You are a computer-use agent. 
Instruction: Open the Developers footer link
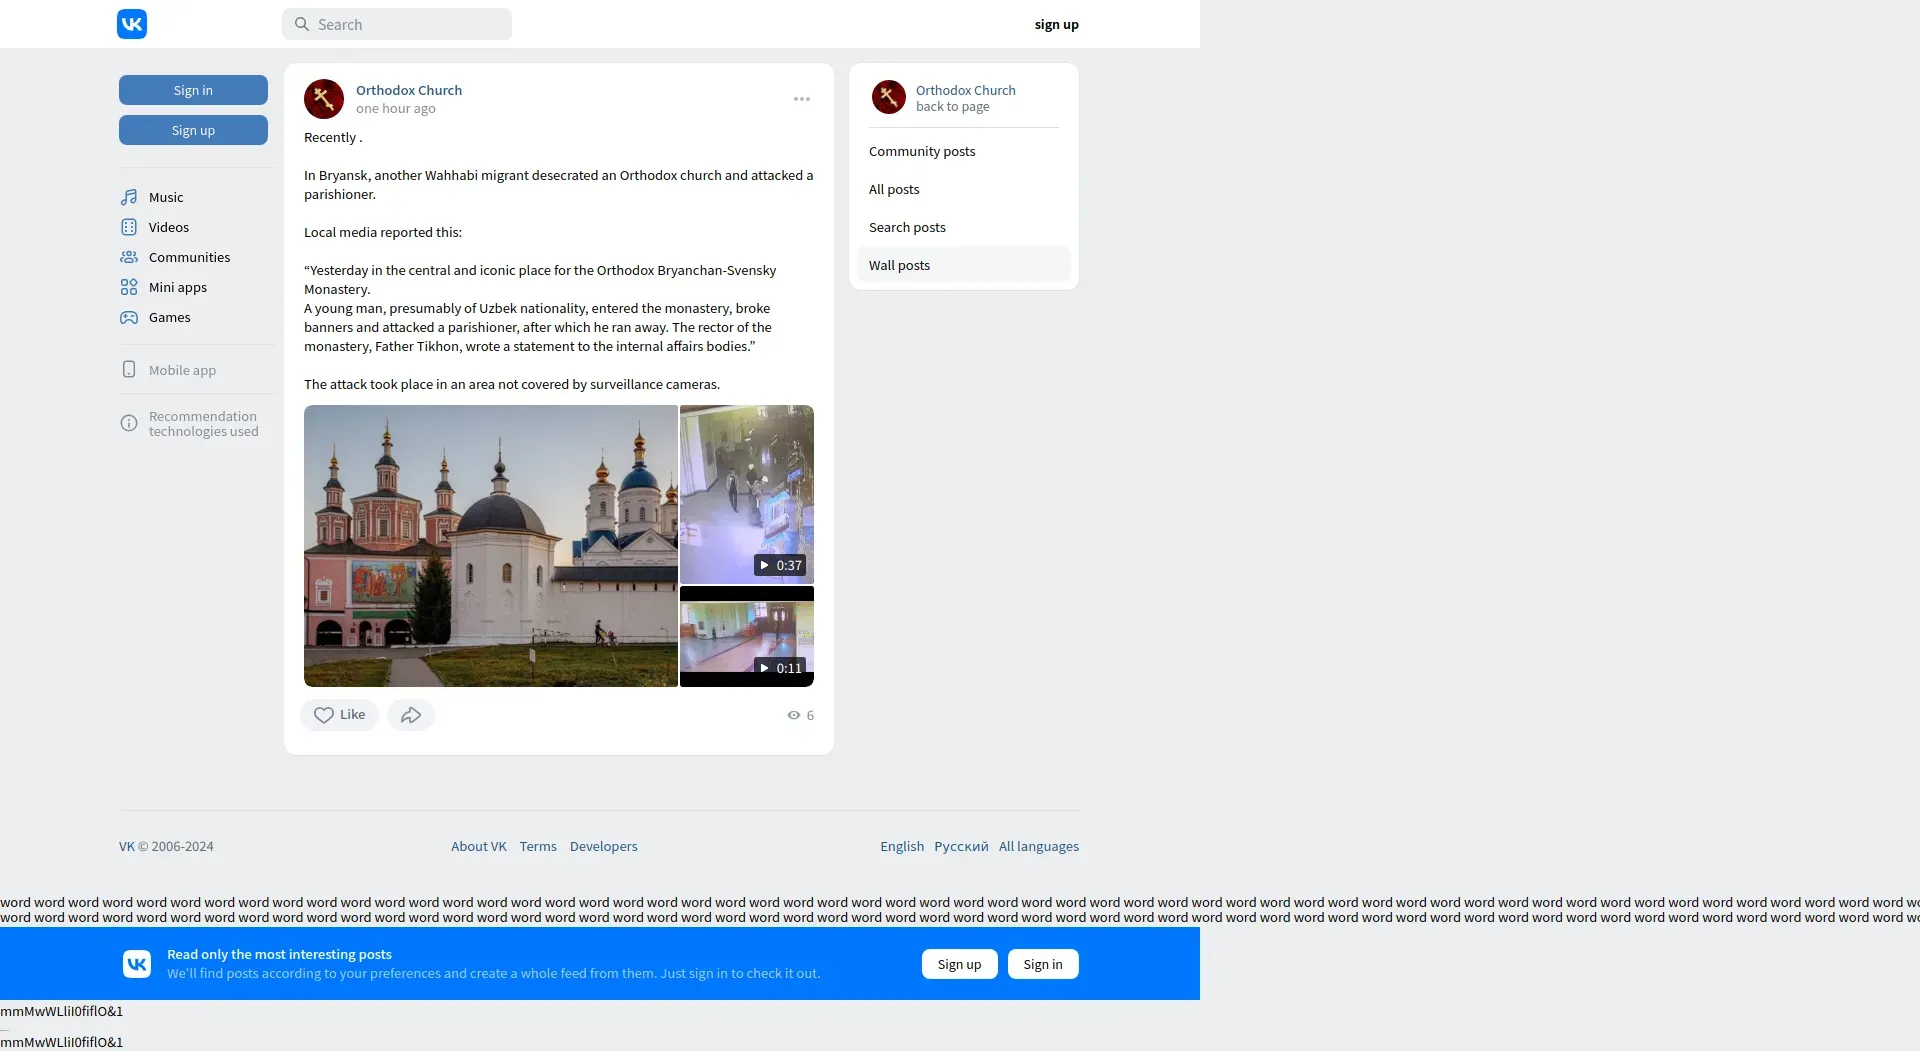tap(604, 846)
